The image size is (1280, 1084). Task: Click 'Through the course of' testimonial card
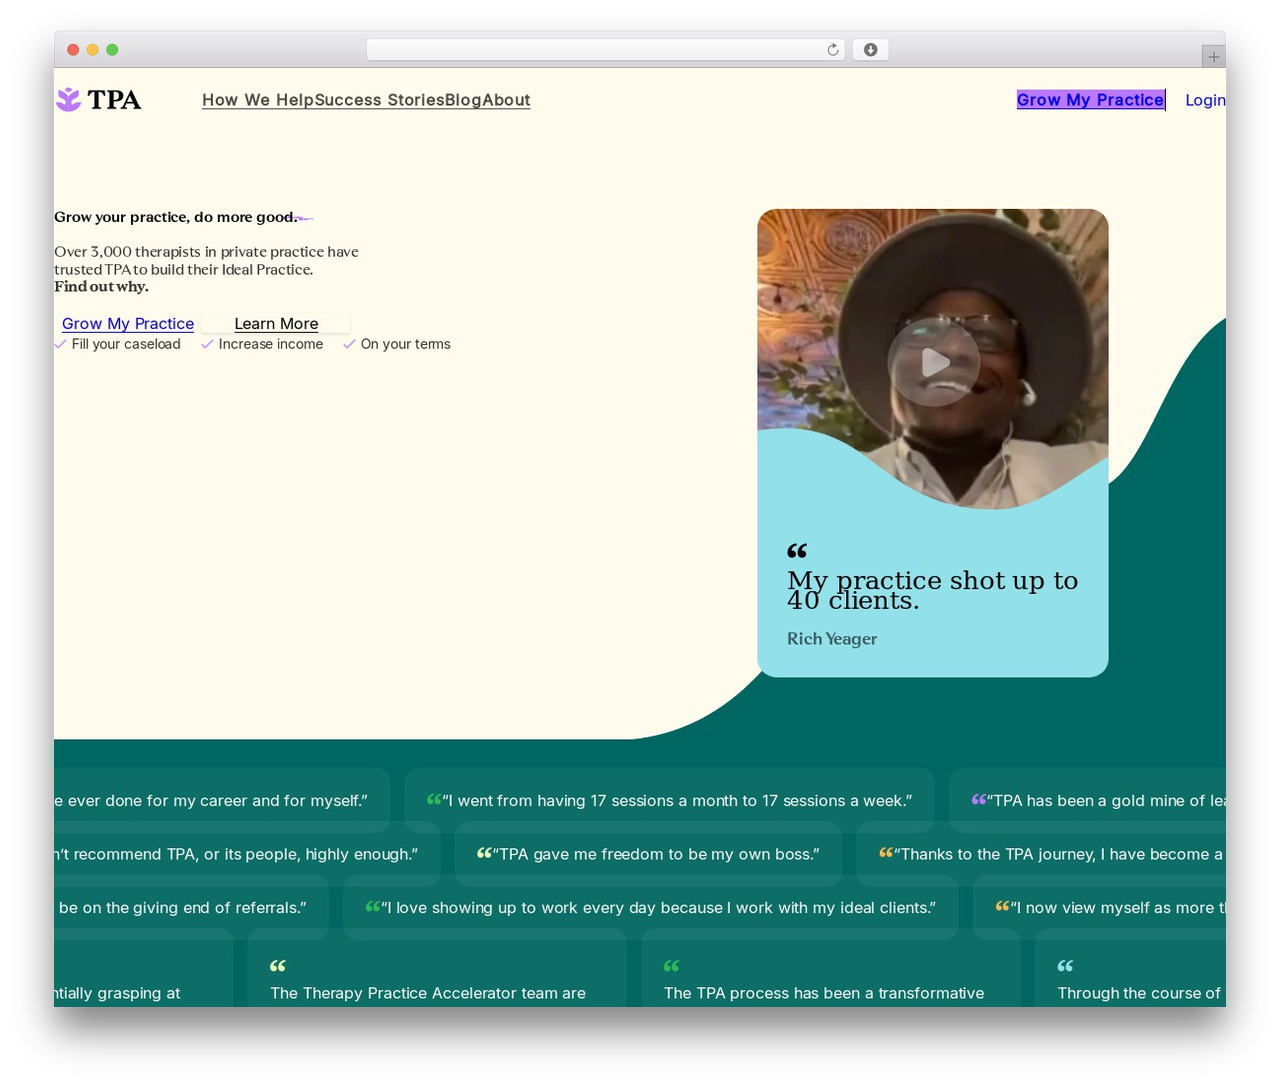point(1130,968)
